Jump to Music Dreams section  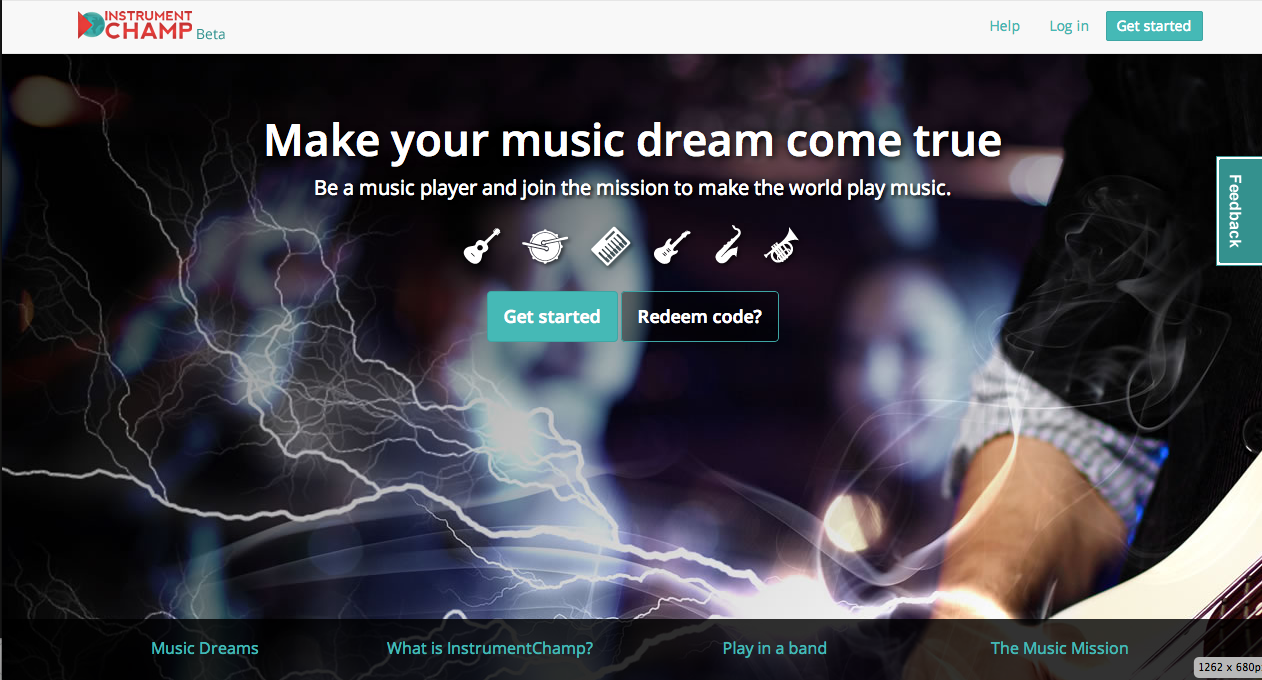coord(205,648)
